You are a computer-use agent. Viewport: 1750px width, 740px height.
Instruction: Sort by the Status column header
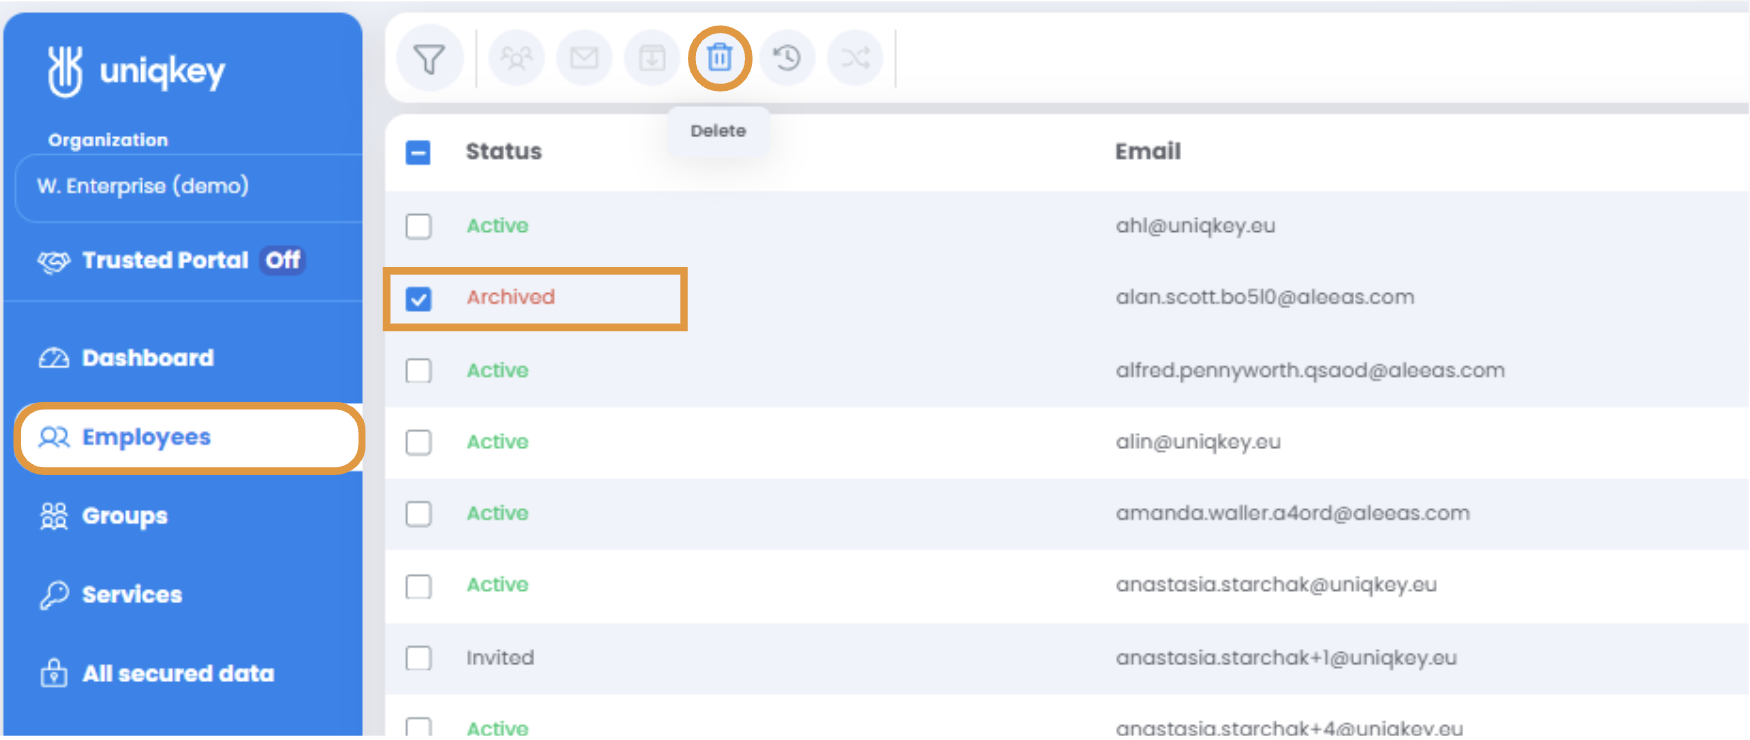tap(503, 152)
